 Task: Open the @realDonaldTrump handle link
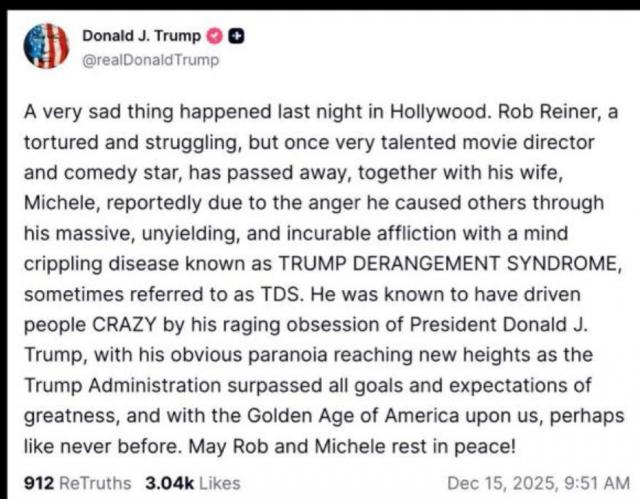coord(150,59)
